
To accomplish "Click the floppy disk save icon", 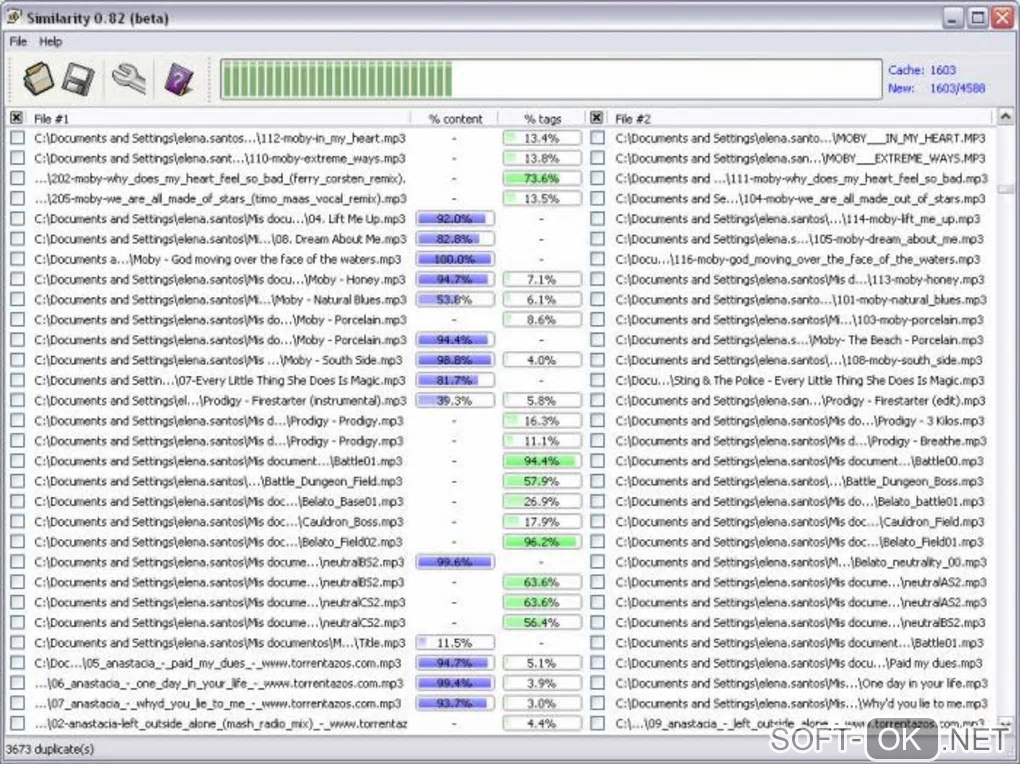I will [77, 79].
